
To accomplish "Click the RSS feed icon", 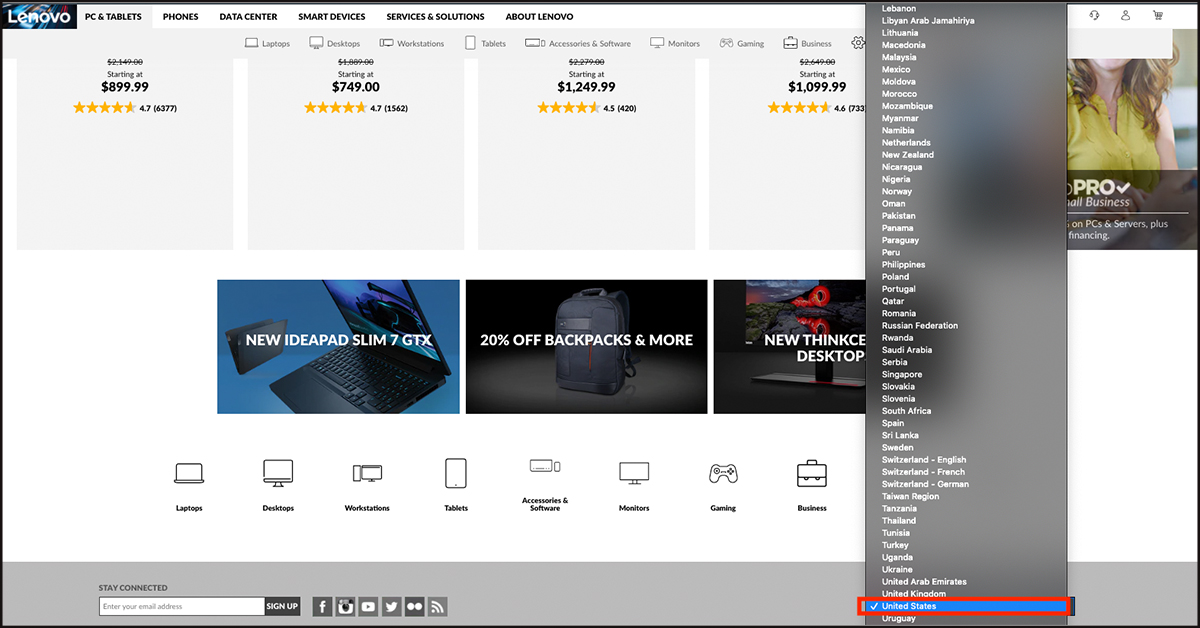I will (437, 607).
